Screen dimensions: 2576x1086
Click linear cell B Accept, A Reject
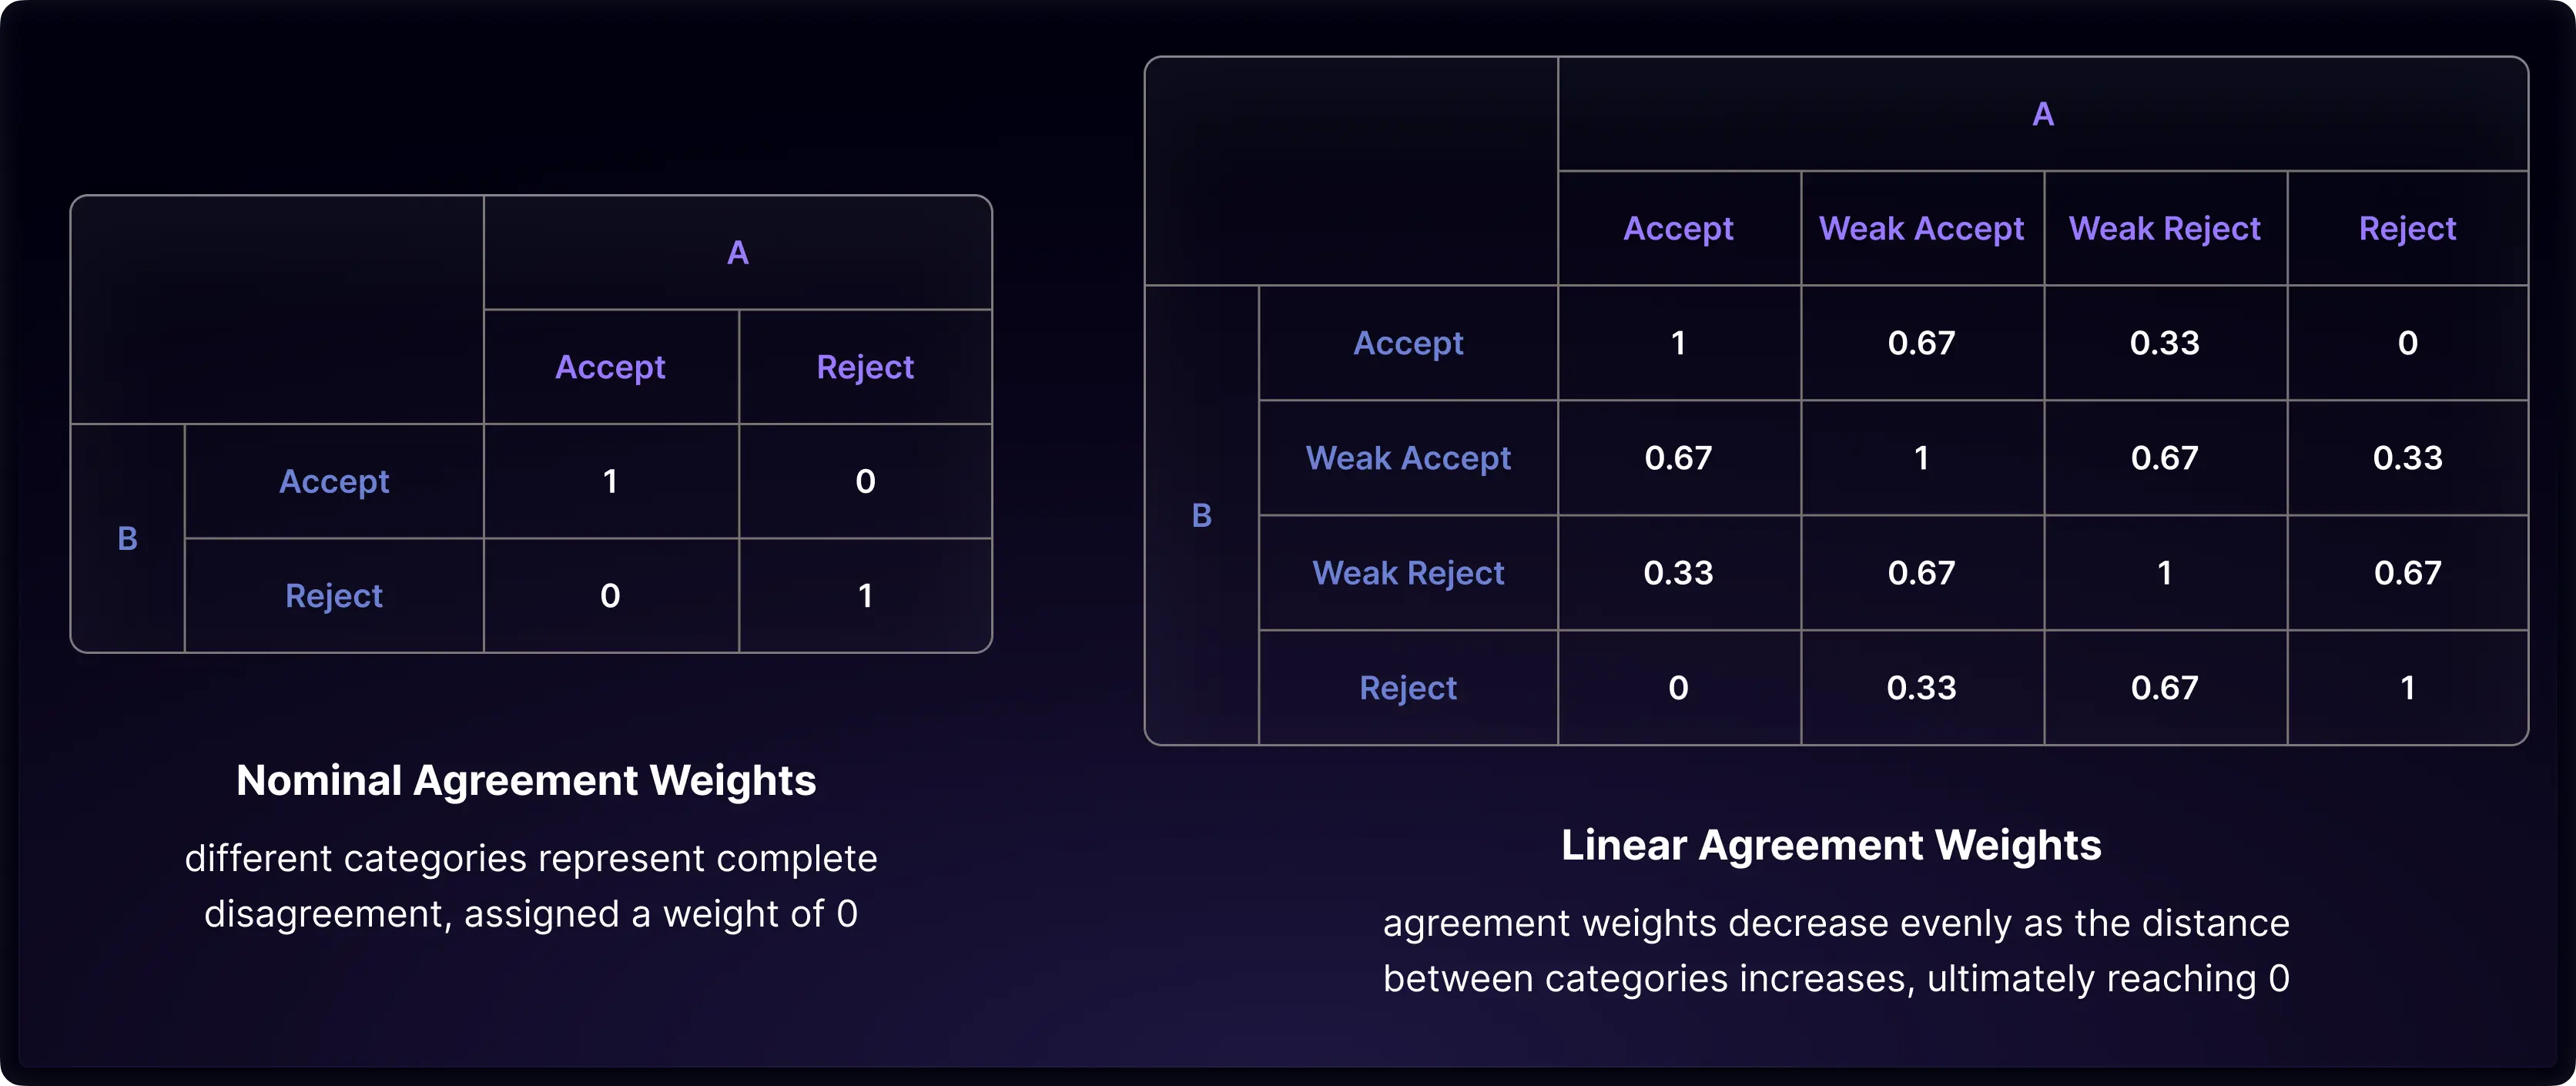[2407, 343]
